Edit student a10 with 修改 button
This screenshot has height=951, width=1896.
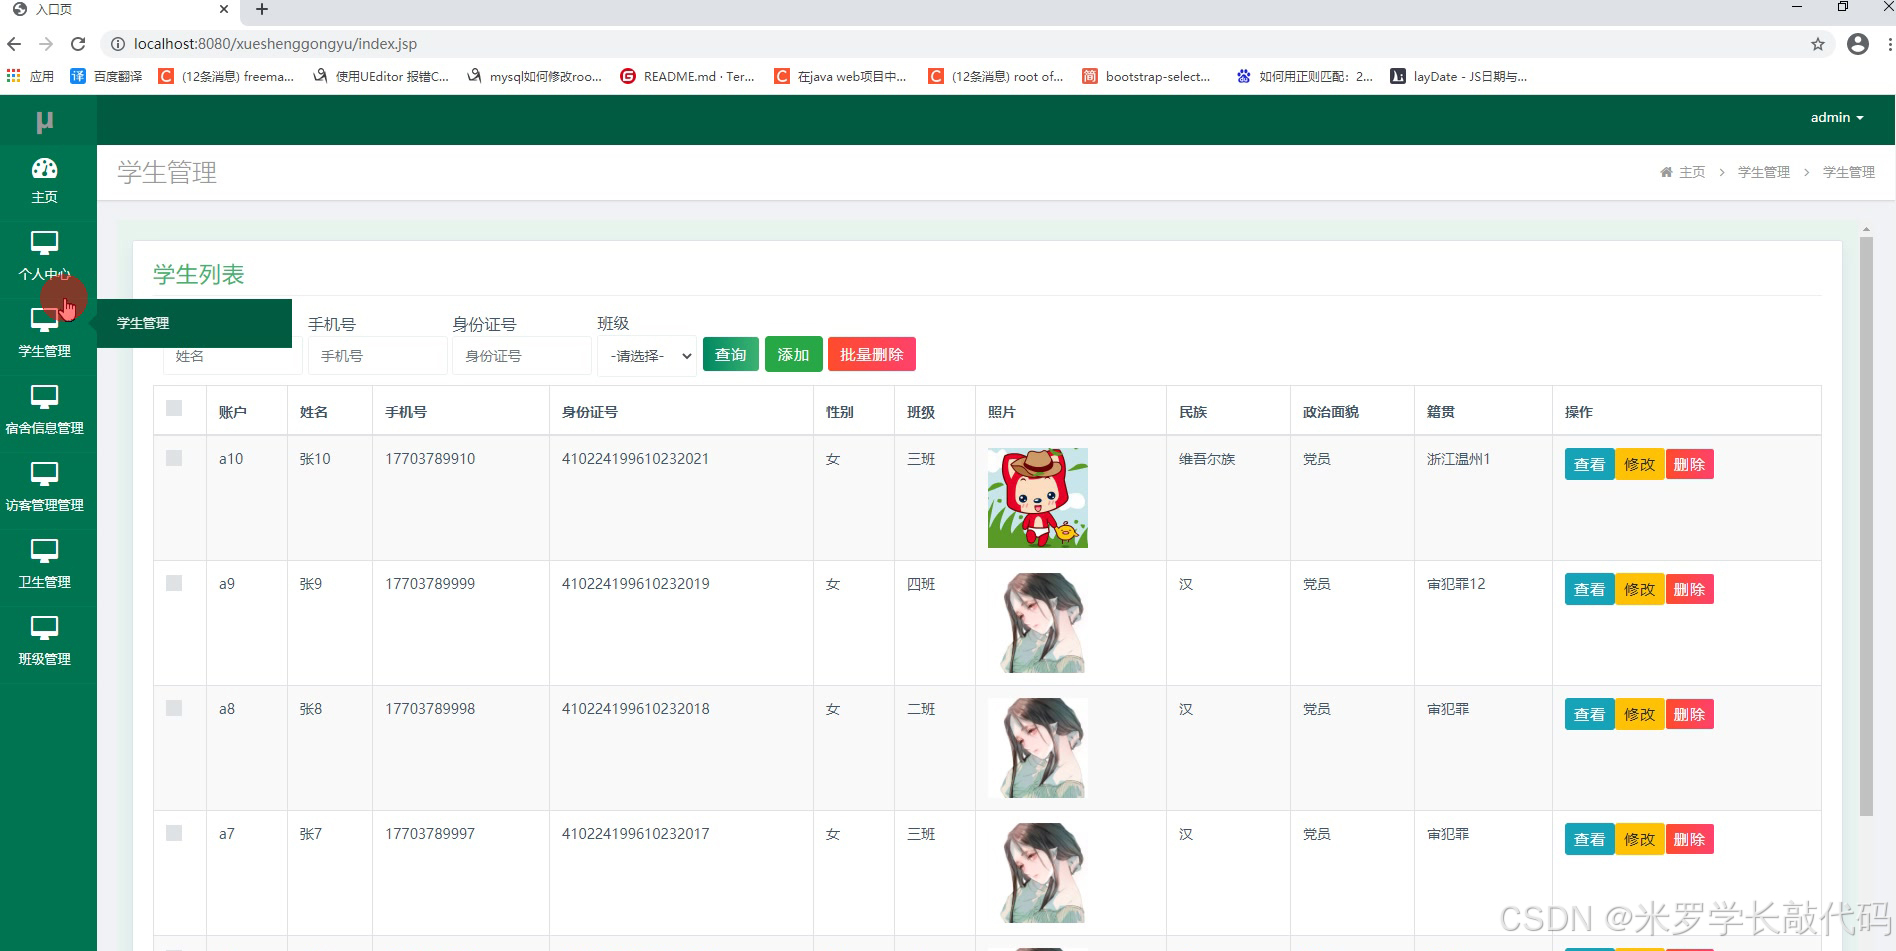tap(1639, 464)
